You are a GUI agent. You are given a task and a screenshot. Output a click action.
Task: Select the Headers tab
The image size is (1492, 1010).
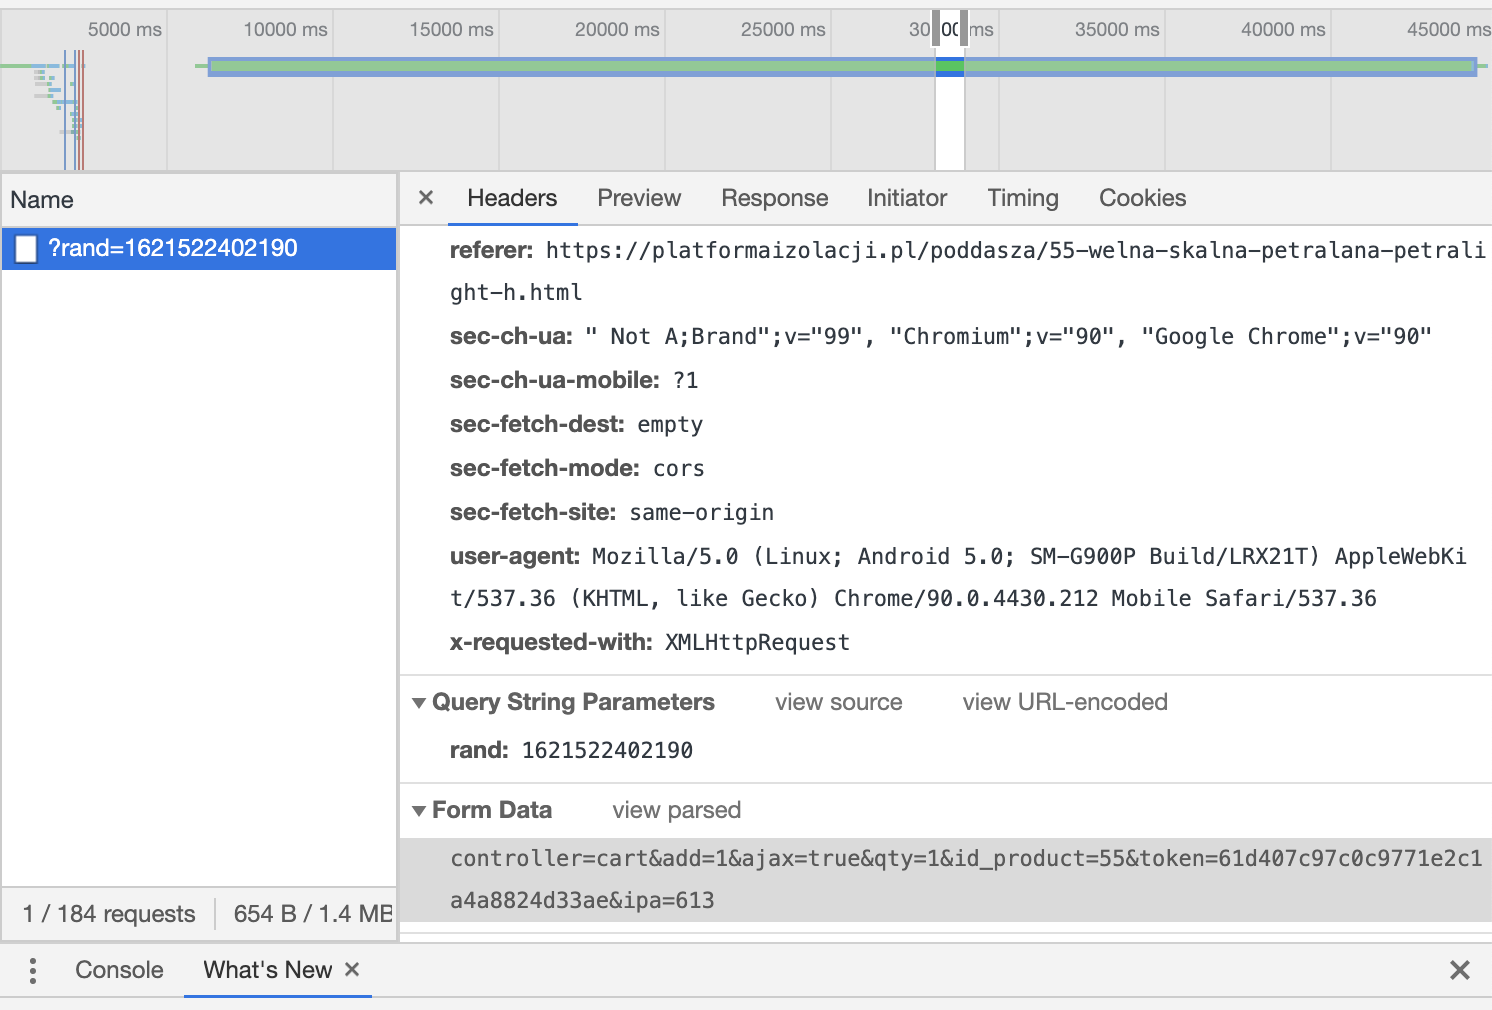[512, 198]
